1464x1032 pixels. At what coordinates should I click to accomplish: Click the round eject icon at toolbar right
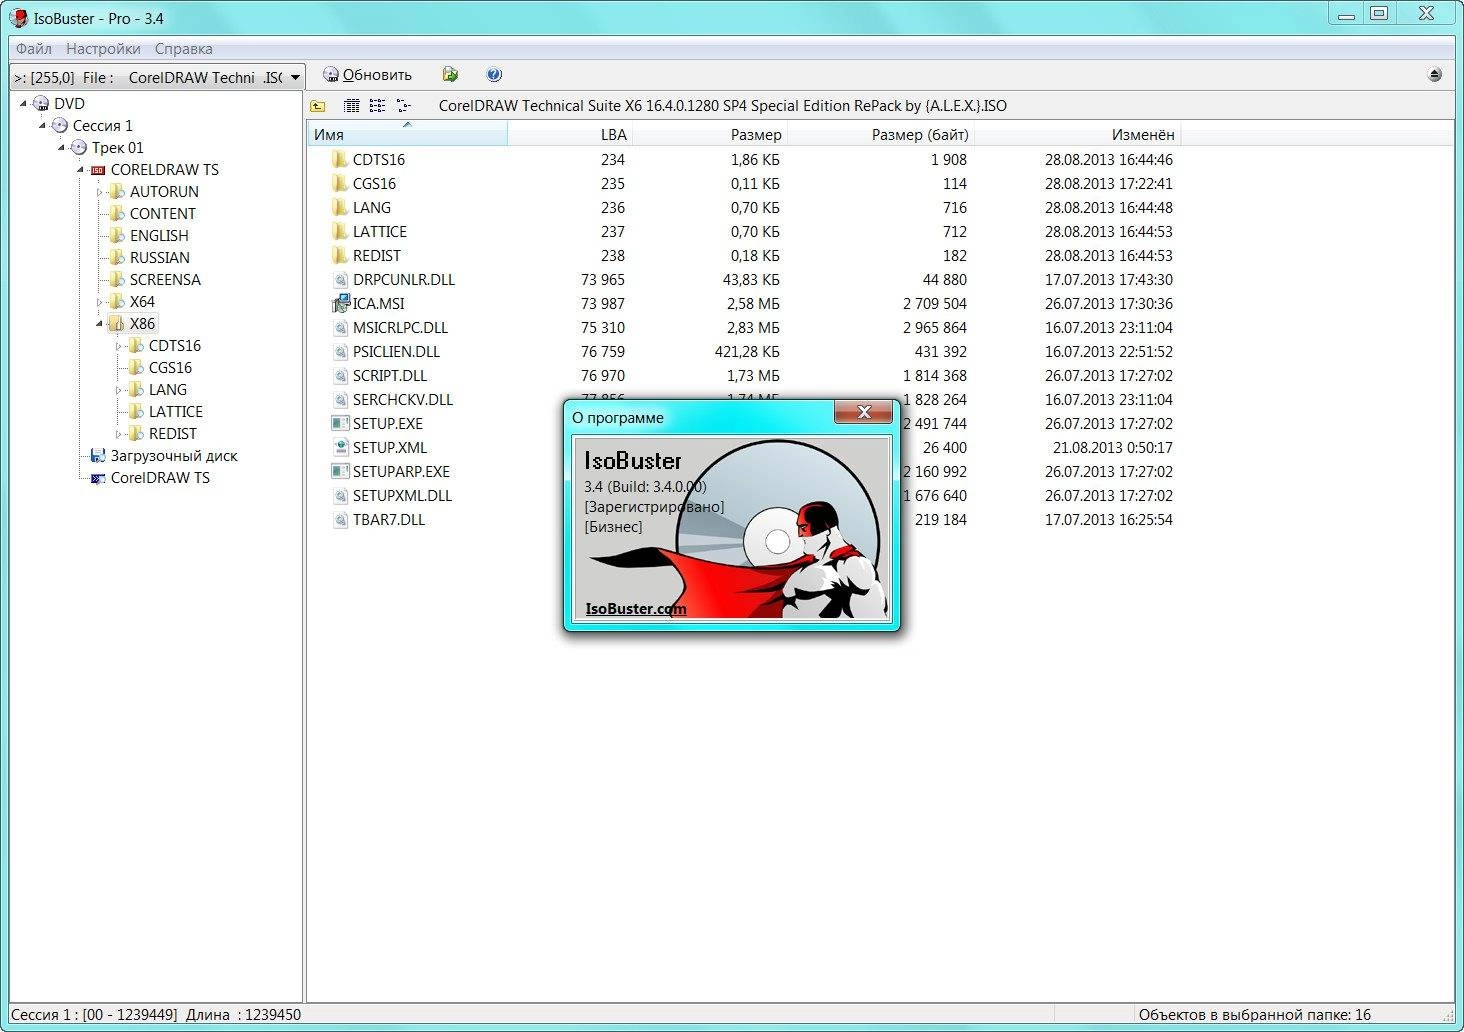(1435, 75)
